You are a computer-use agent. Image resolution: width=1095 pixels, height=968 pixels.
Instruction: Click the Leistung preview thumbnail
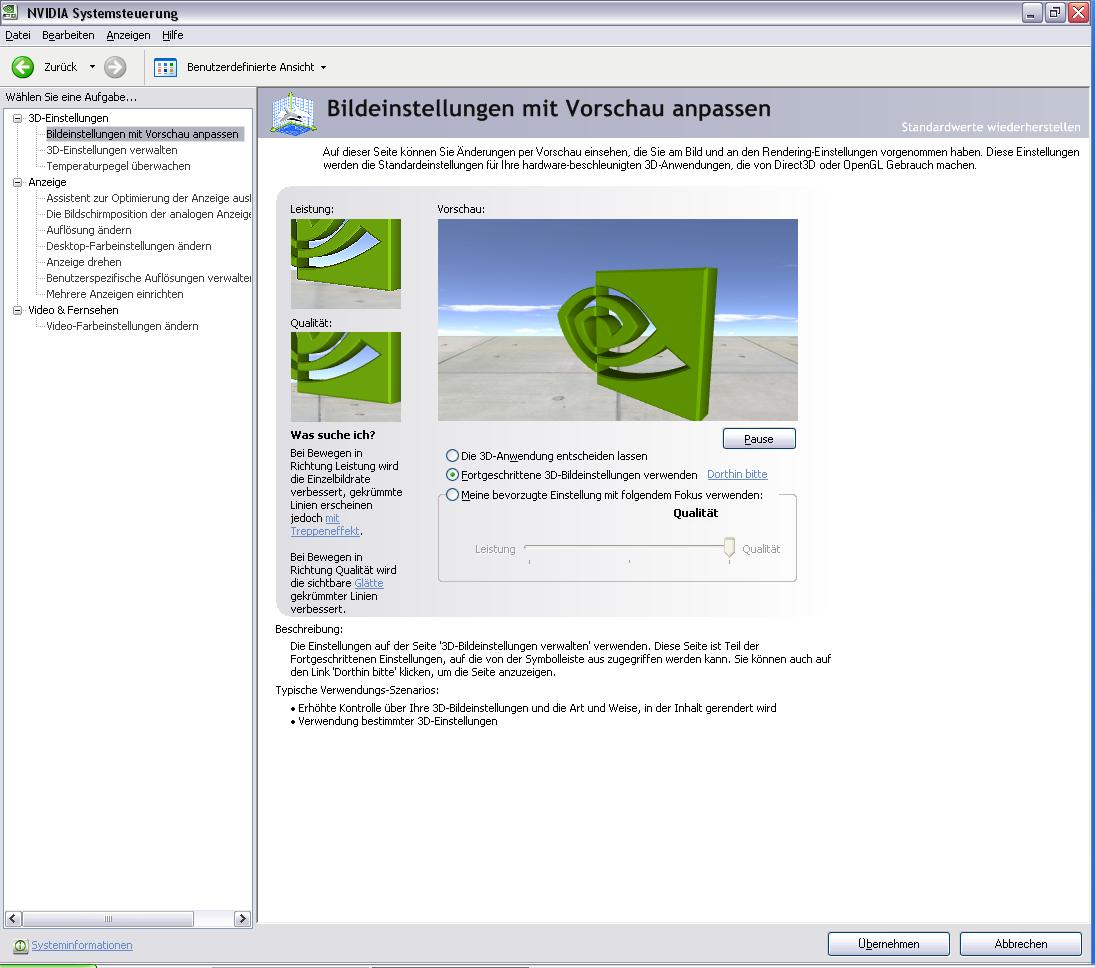pos(346,264)
